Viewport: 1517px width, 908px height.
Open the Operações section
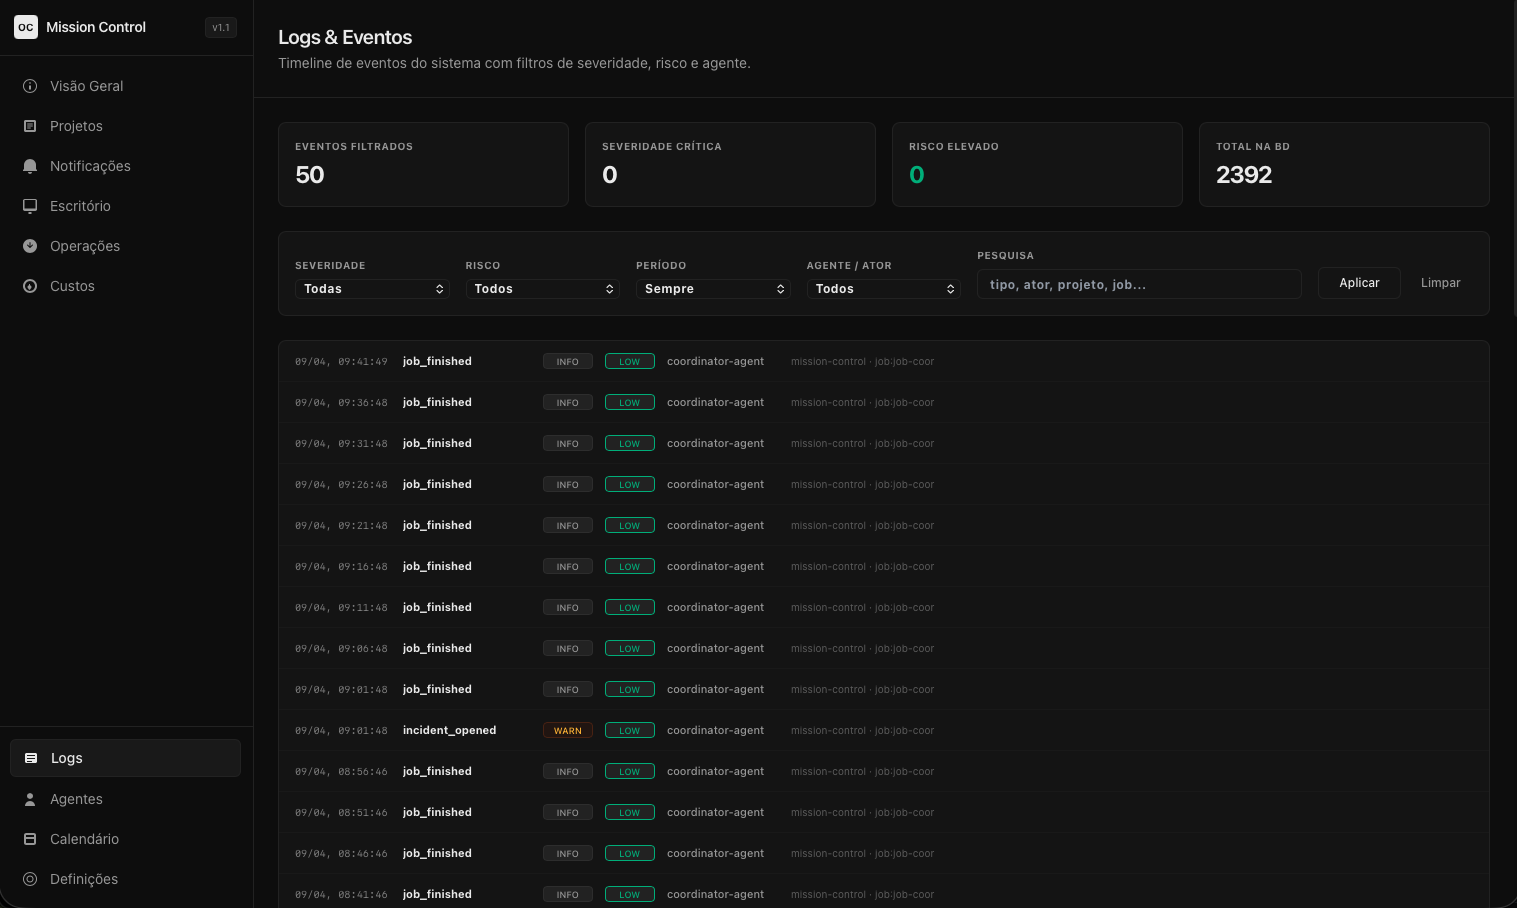[126, 246]
